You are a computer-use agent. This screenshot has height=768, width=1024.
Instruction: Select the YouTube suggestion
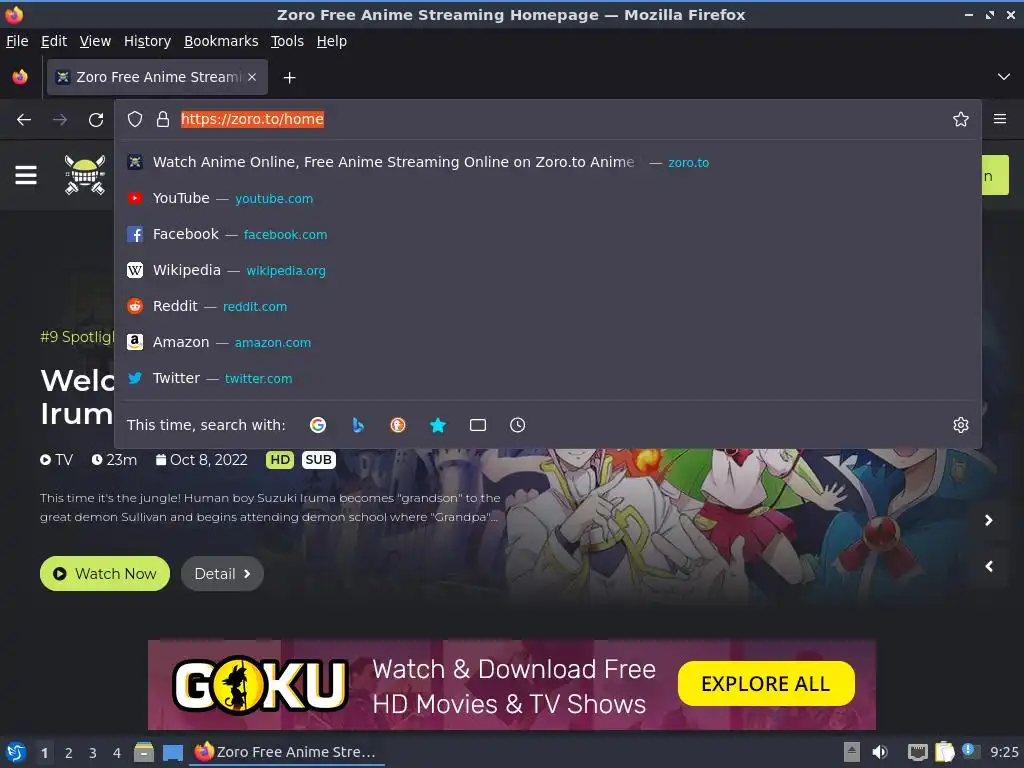pos(547,198)
